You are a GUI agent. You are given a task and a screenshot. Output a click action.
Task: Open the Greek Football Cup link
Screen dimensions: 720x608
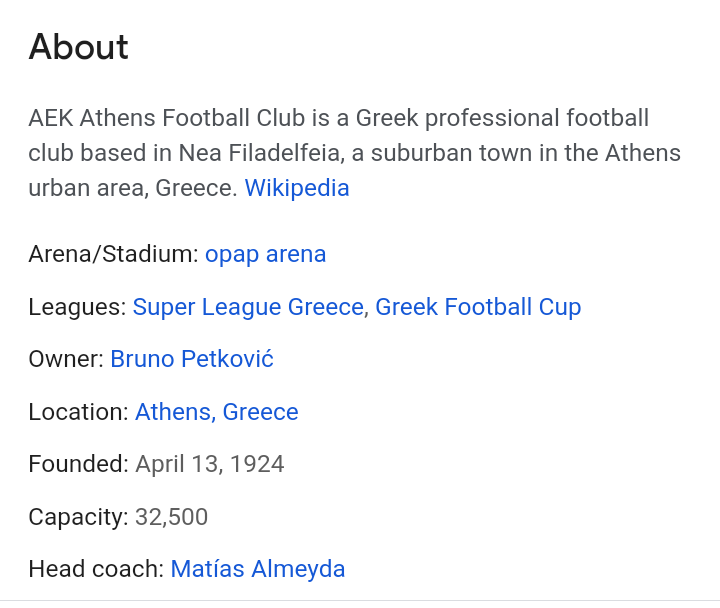pyautogui.click(x=478, y=307)
